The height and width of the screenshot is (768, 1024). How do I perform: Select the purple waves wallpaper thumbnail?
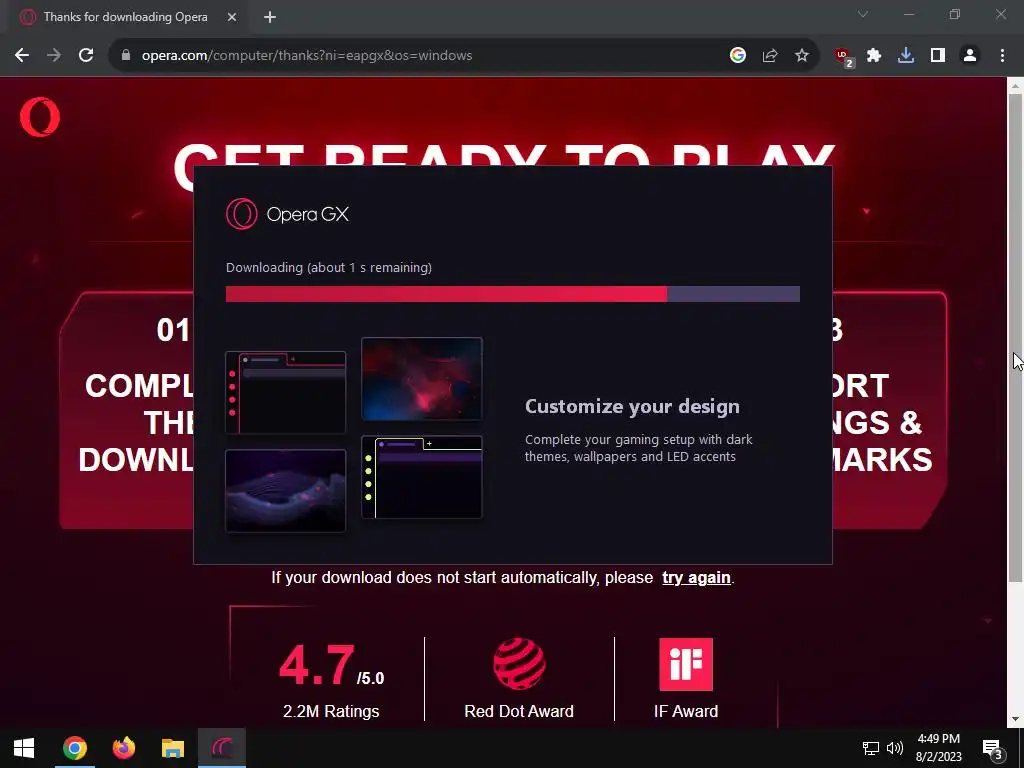(285, 490)
